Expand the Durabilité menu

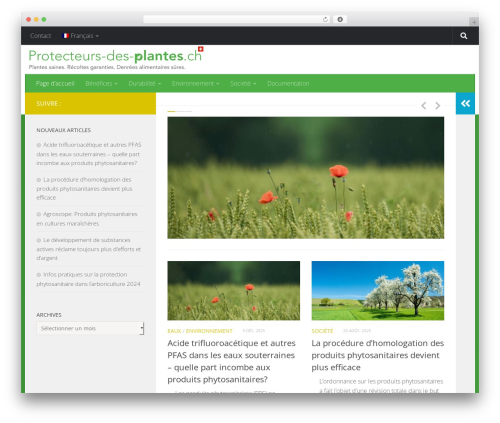coord(145,84)
